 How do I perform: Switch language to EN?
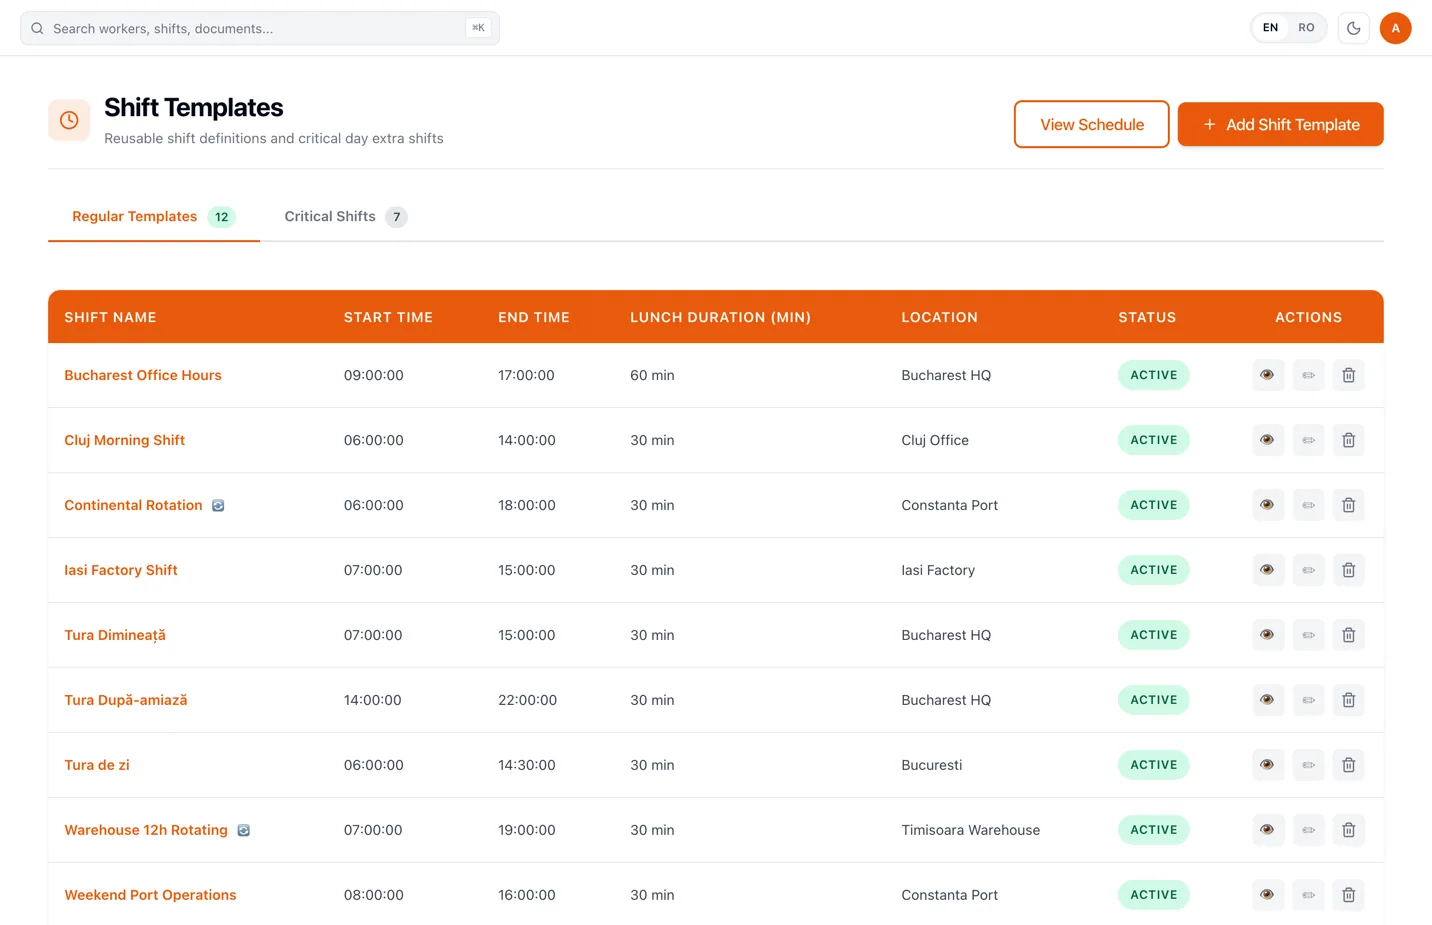(x=1270, y=28)
